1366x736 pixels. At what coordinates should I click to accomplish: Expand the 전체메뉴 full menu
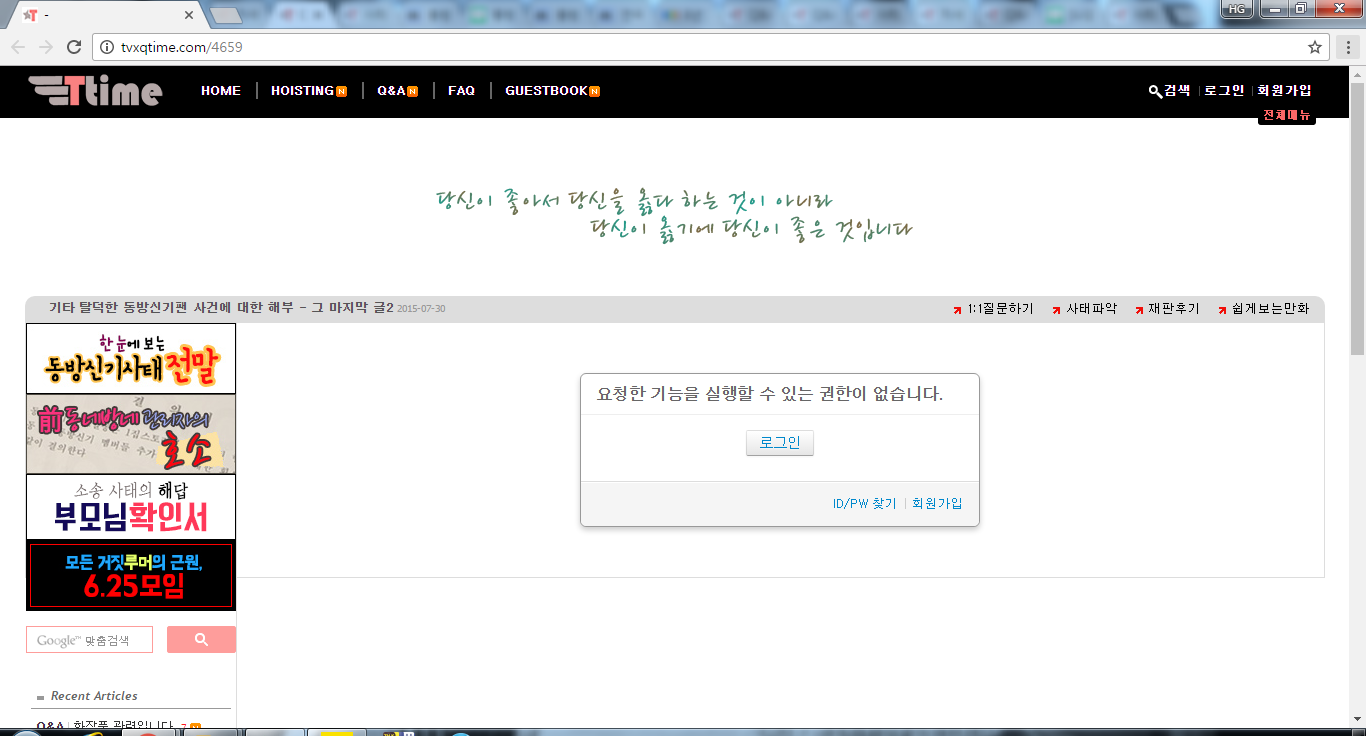click(x=1286, y=113)
